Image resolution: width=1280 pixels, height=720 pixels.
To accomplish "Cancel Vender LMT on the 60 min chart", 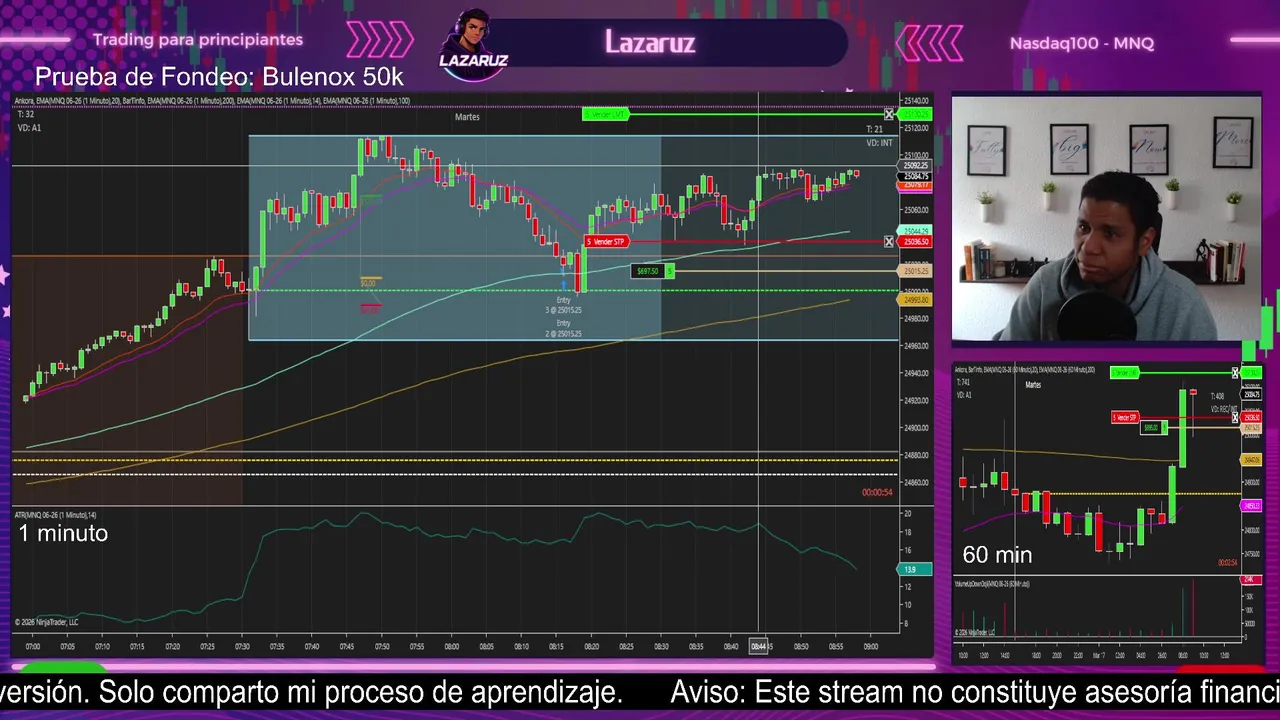I will (x=1235, y=373).
